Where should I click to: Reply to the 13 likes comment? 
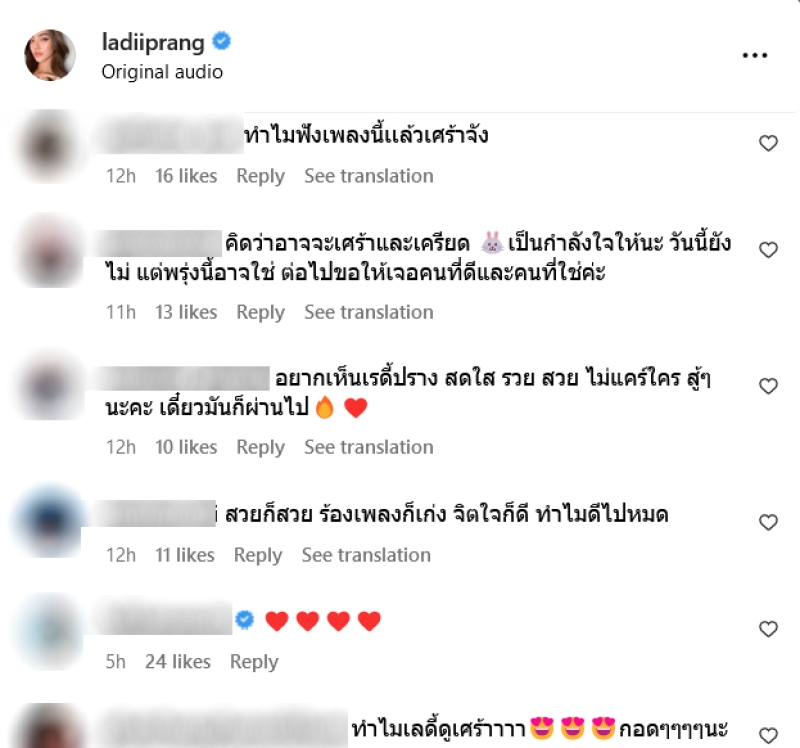pyautogui.click(x=260, y=312)
